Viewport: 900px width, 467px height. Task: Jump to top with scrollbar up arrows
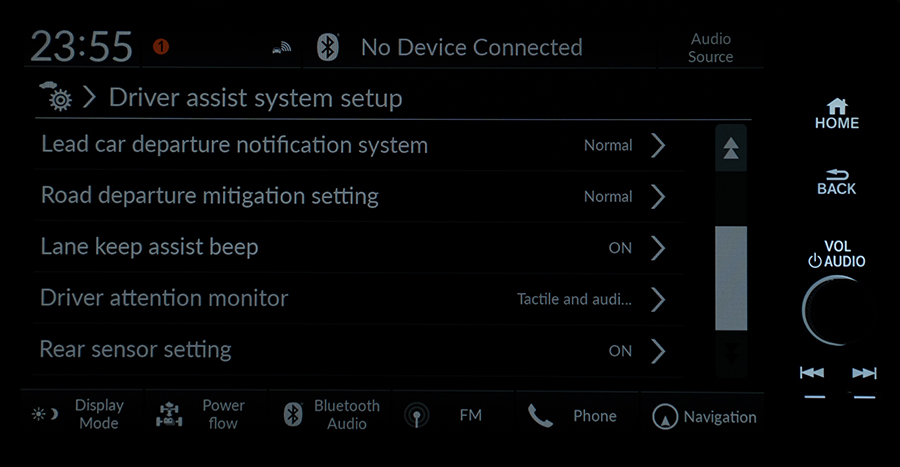pyautogui.click(x=731, y=148)
